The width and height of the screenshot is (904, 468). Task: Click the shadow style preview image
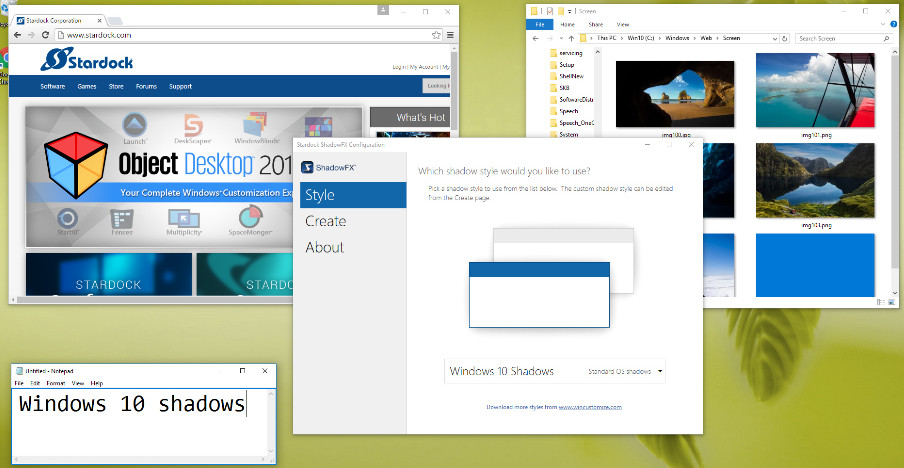pos(551,278)
